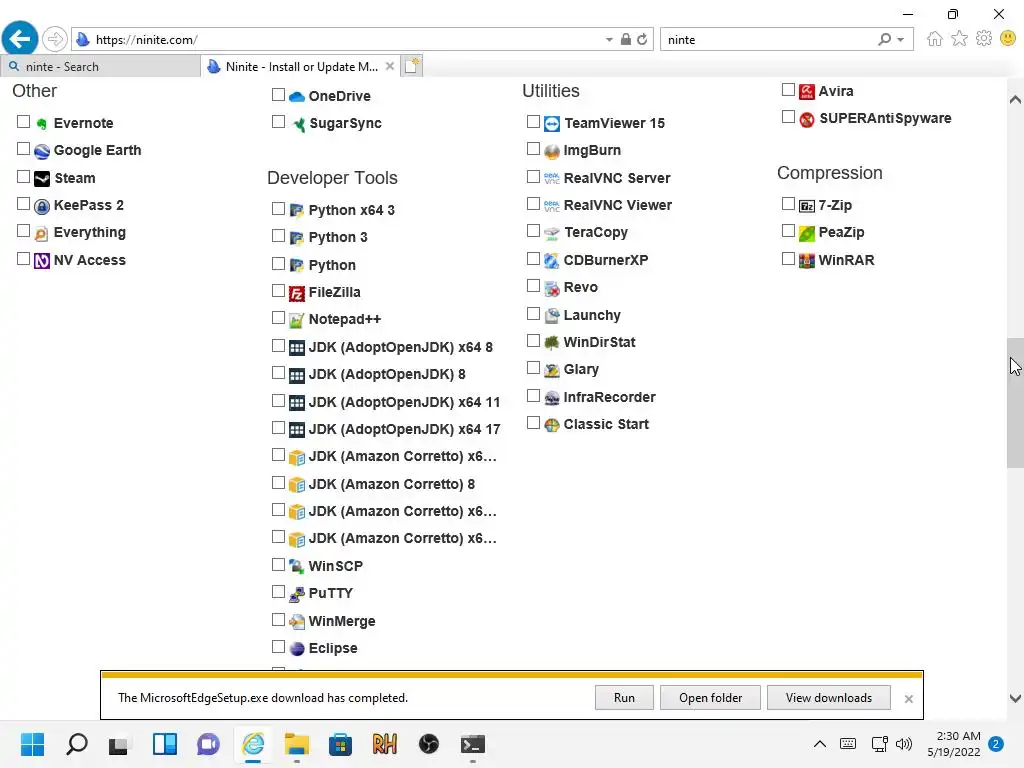1024x768 pixels.
Task: Click the NV Access purple icon
Action: click(42, 261)
